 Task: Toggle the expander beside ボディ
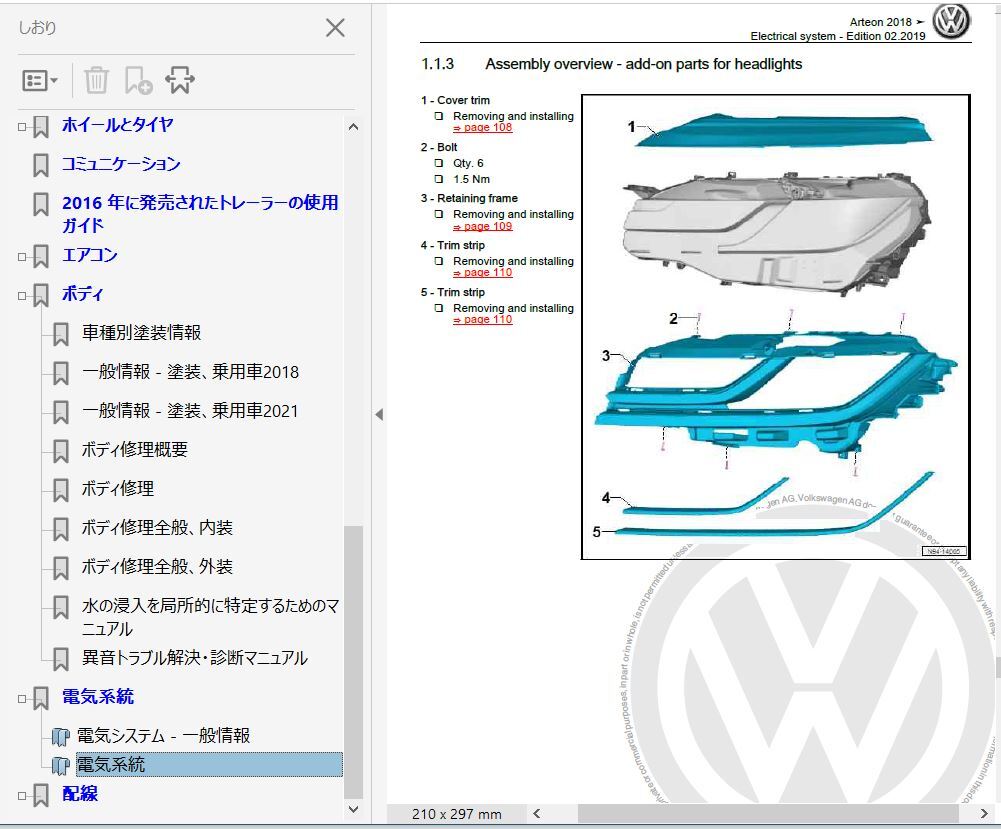tap(22, 296)
